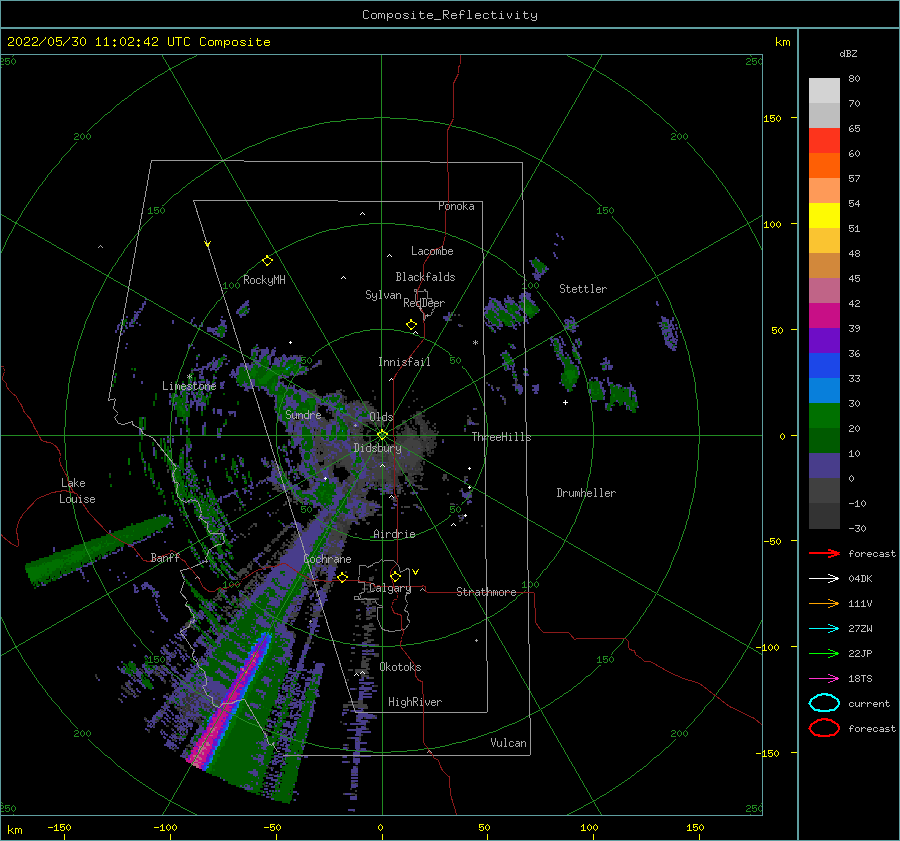Click the Didsbury label
The width and height of the screenshot is (900, 841).
point(377,448)
